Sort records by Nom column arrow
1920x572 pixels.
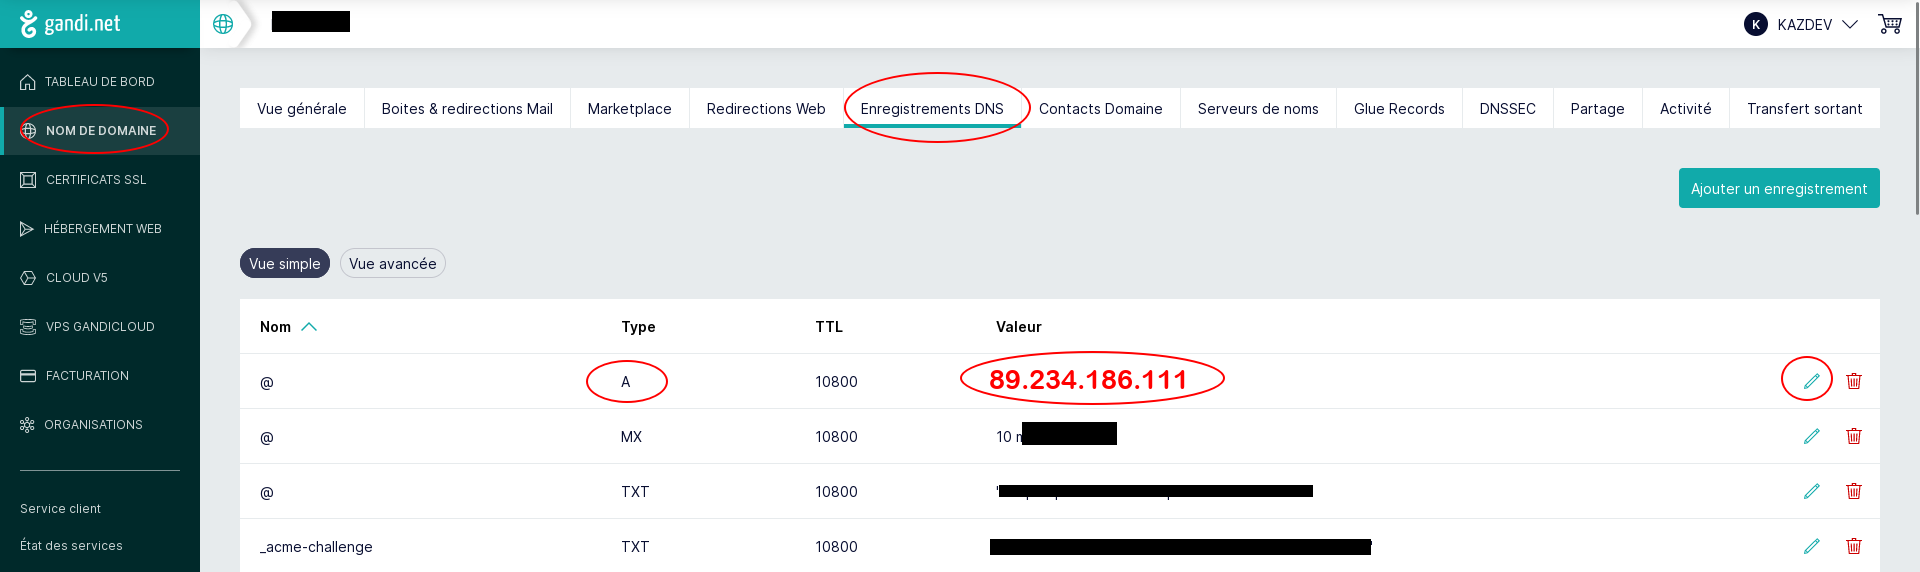pyautogui.click(x=309, y=327)
